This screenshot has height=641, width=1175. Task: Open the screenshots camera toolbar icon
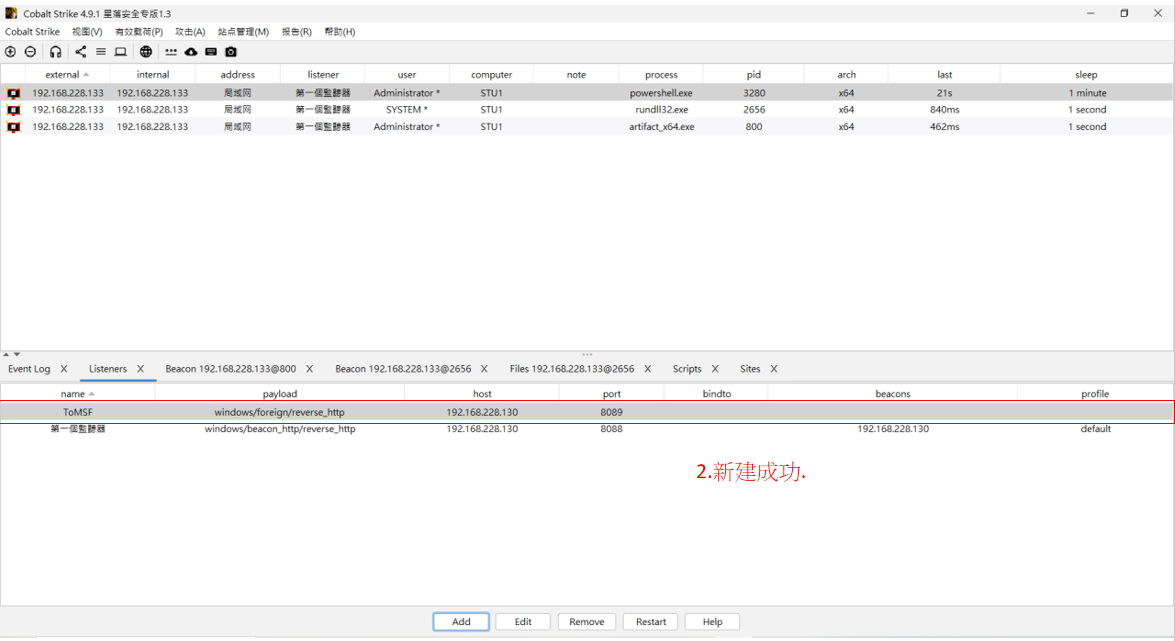[231, 52]
